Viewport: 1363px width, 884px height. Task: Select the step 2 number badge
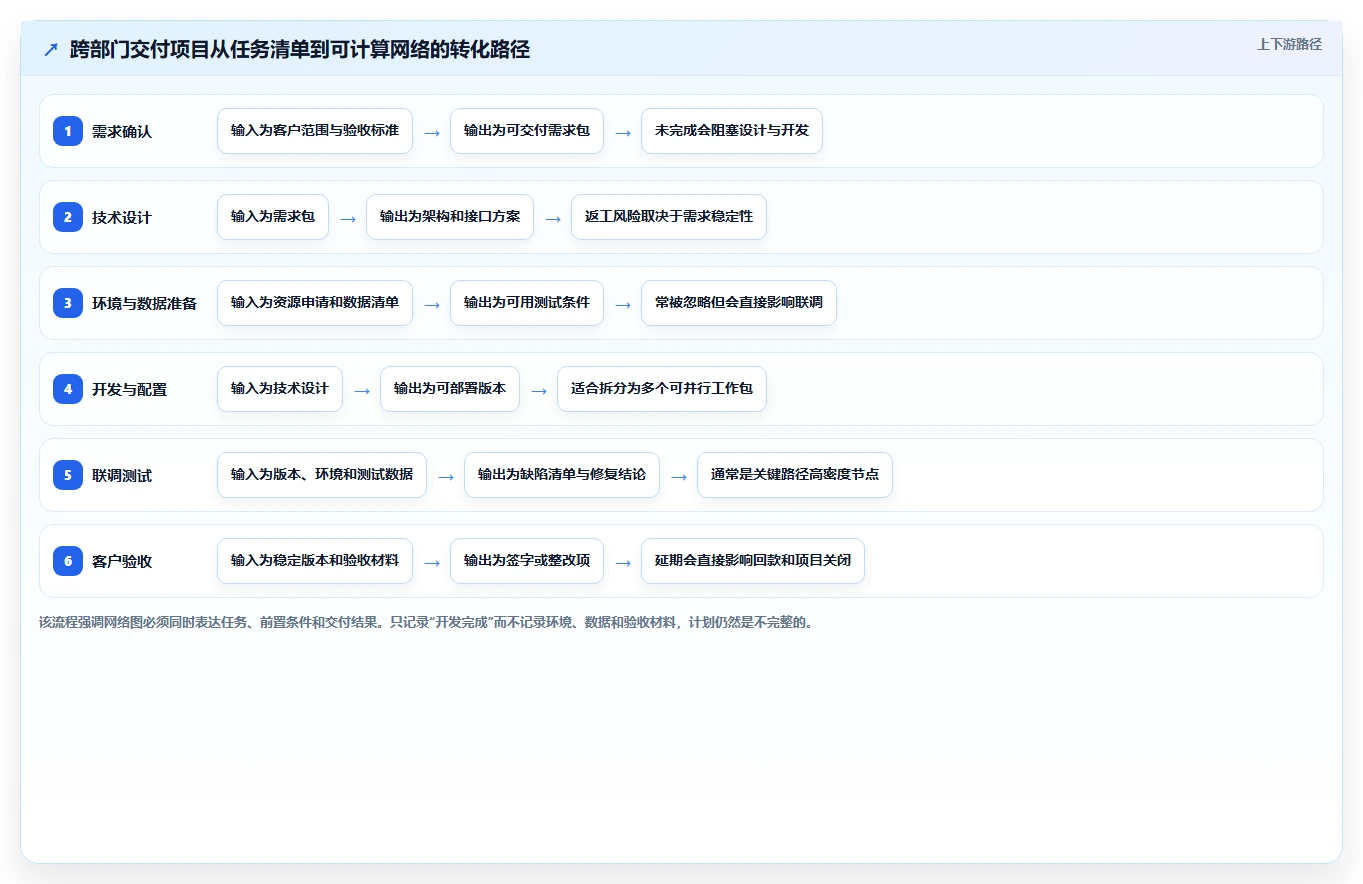(68, 217)
